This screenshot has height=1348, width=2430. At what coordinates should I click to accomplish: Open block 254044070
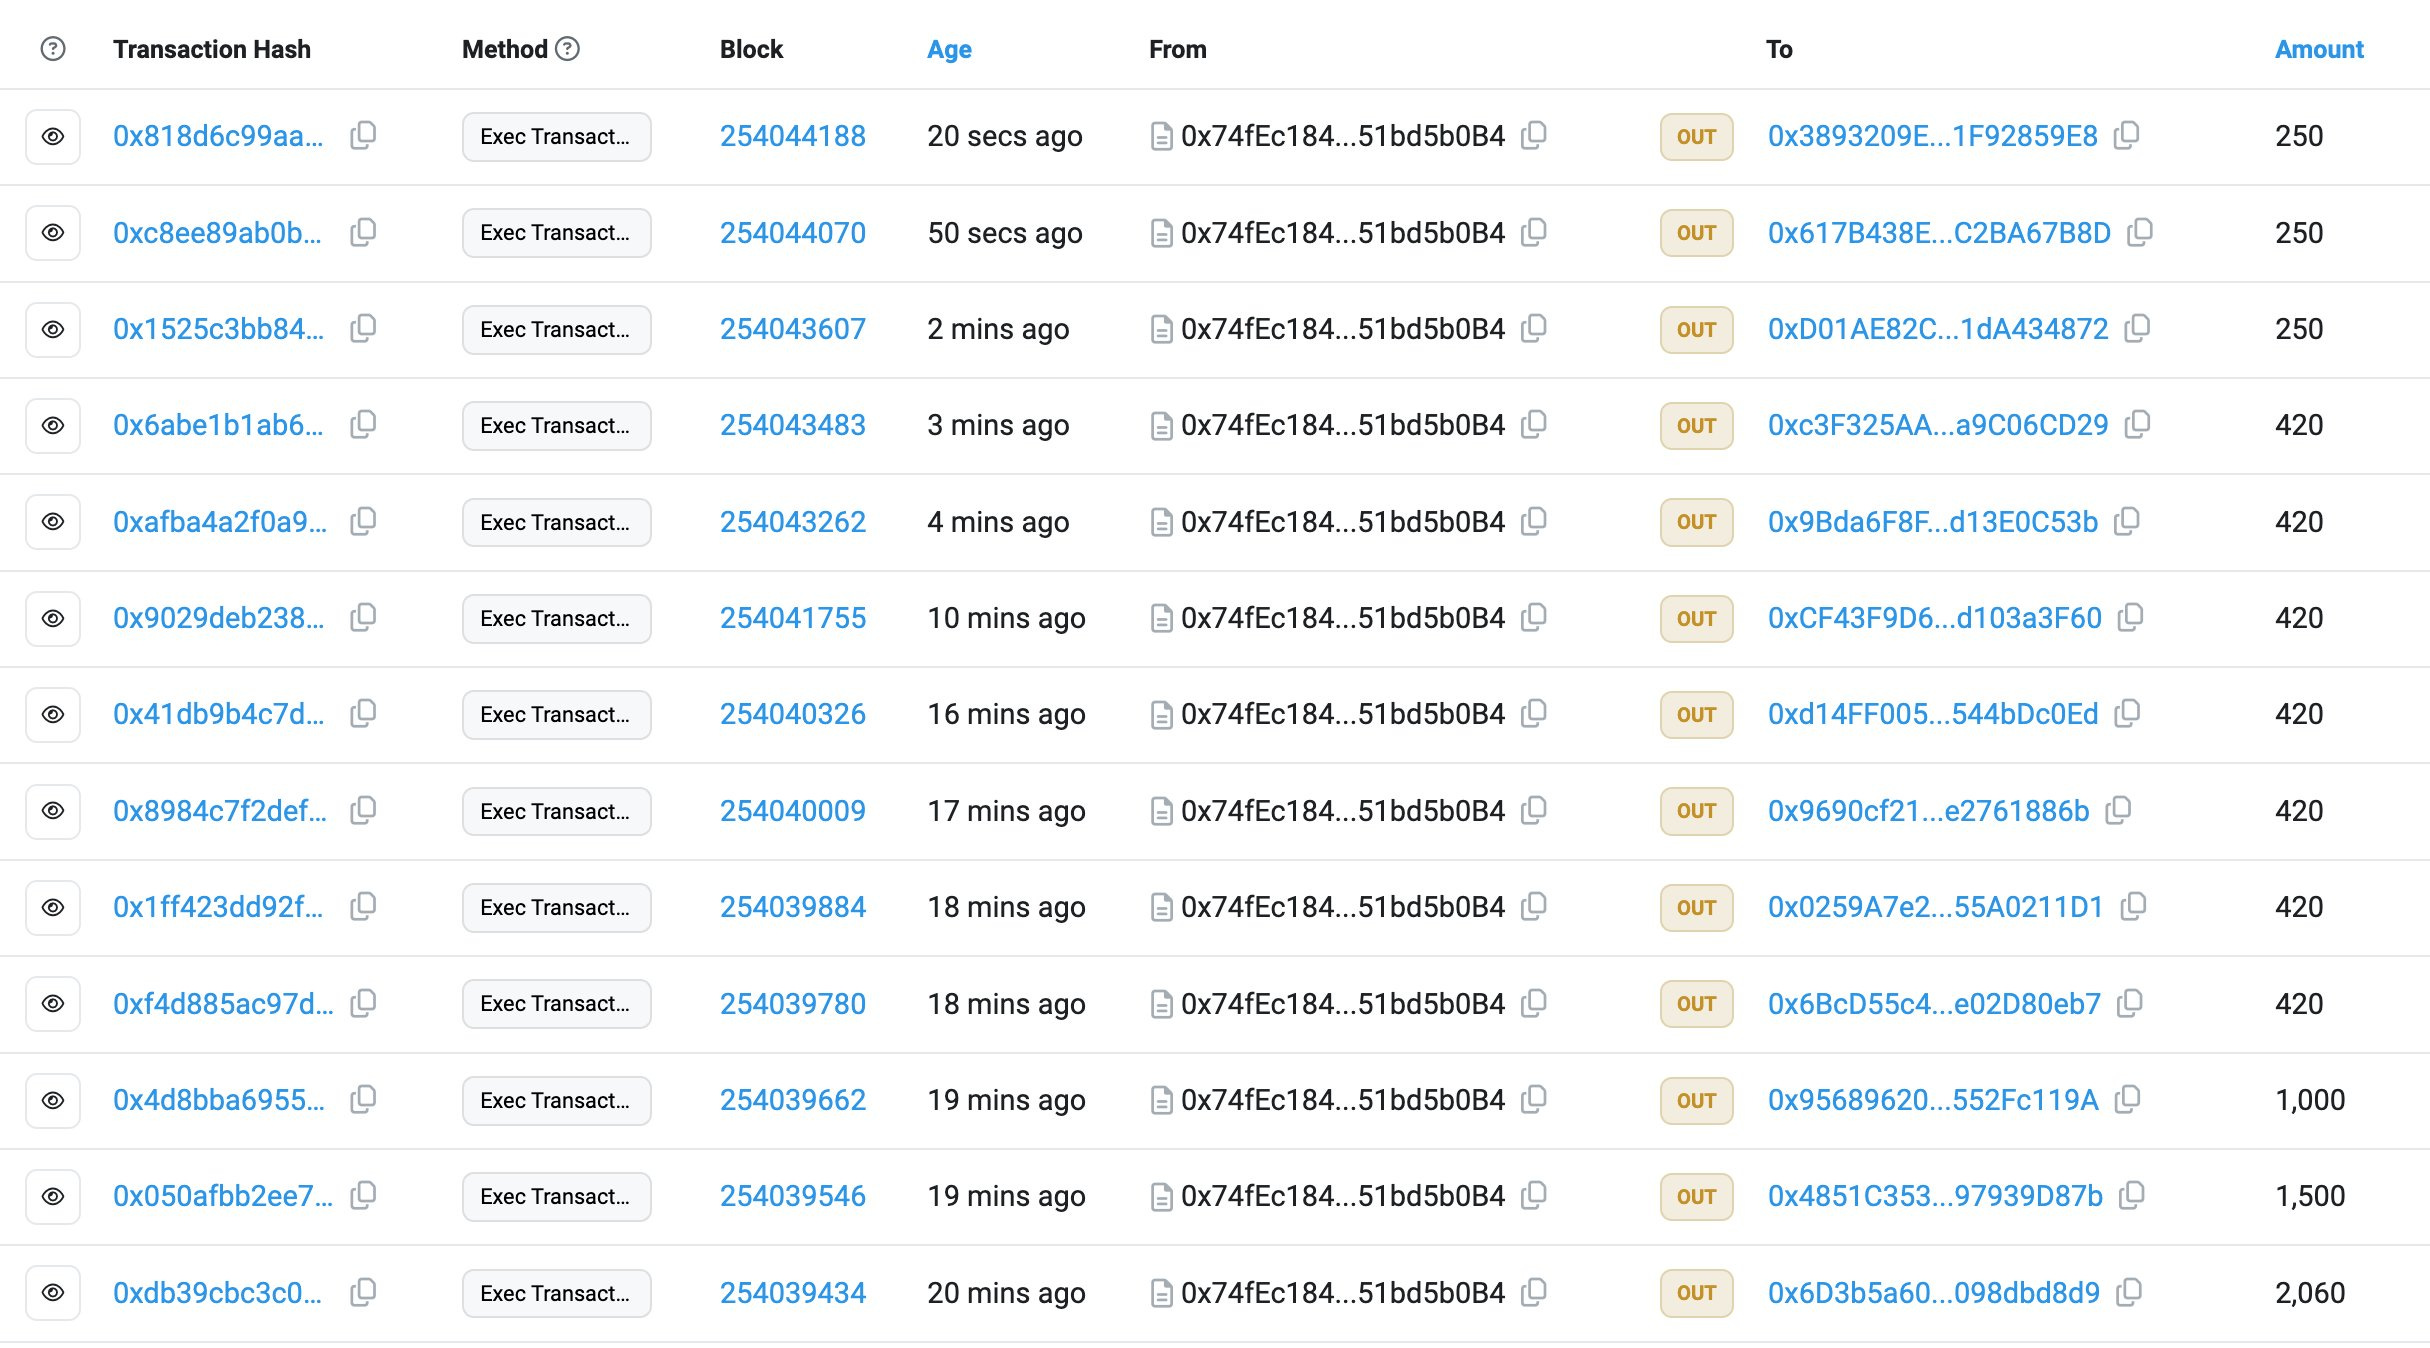(x=793, y=233)
